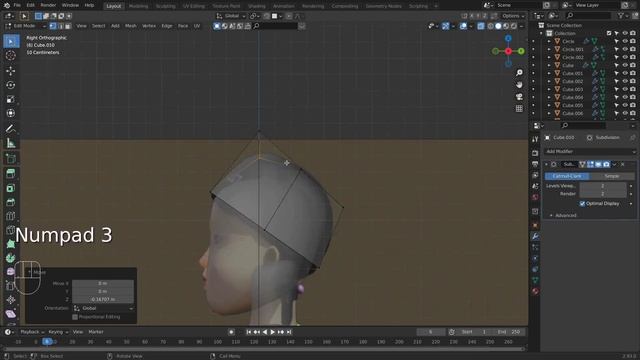Open the Add Modifier dropdown
The height and width of the screenshot is (360, 640).
(590, 151)
